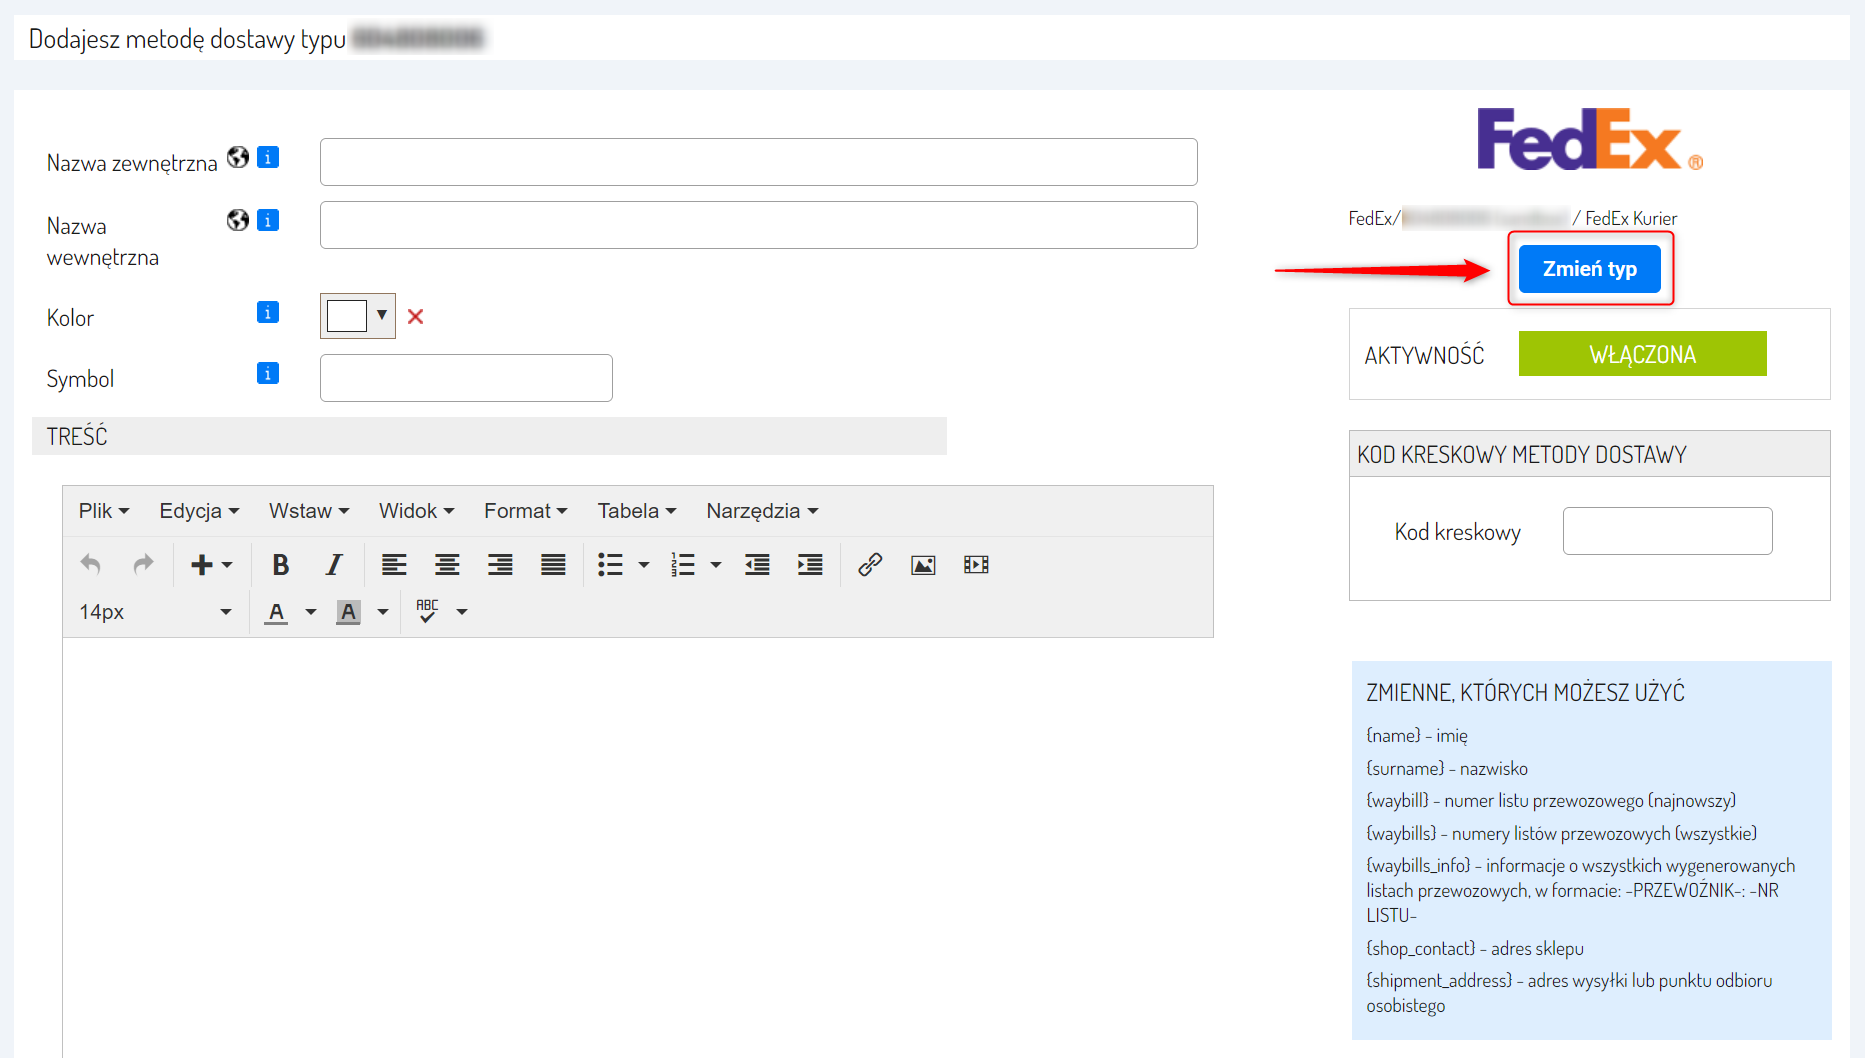
Task: Insert a bulleted list
Action: (x=610, y=564)
